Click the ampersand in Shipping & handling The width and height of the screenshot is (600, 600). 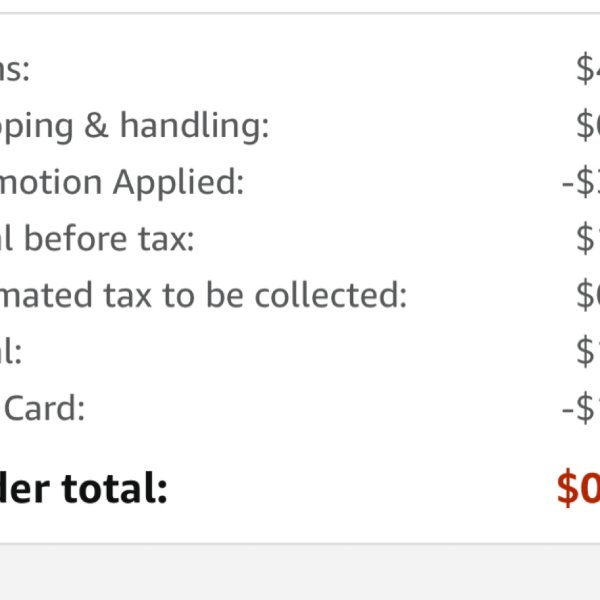click(96, 125)
